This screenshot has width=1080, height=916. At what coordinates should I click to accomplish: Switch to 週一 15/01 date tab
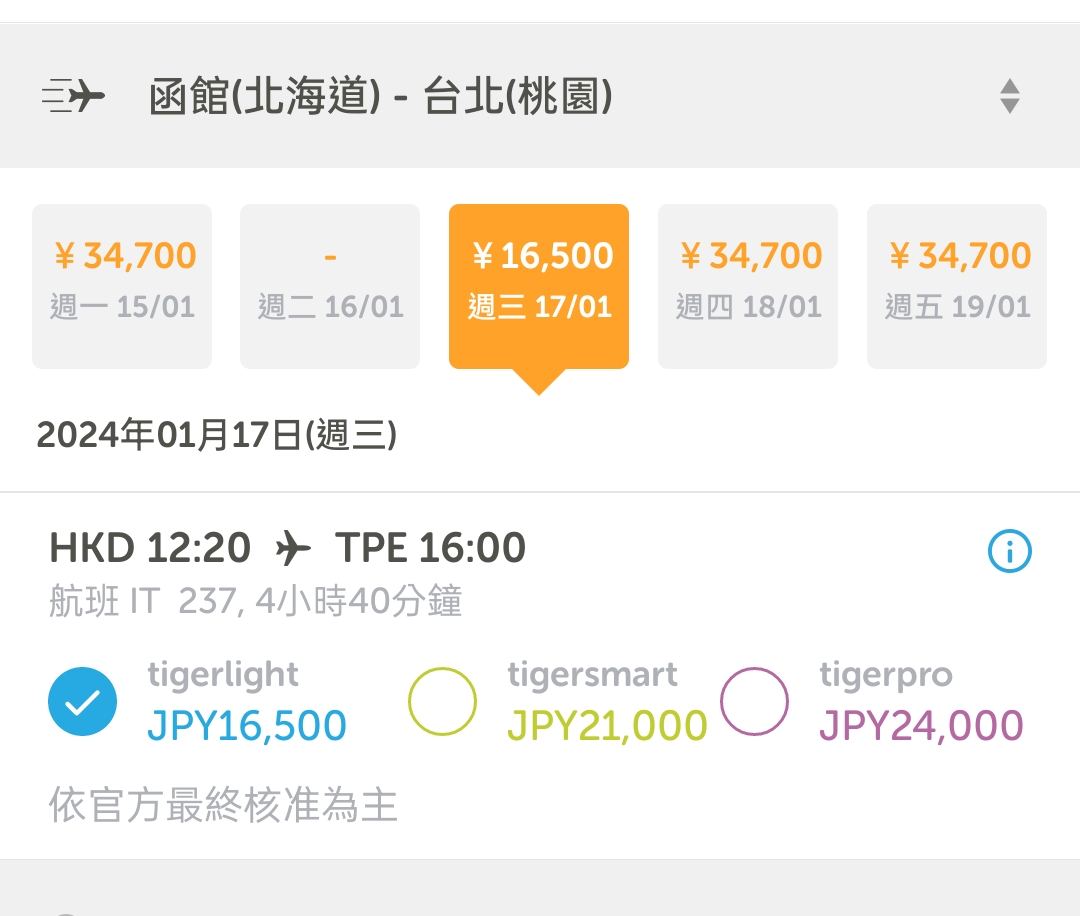(x=122, y=286)
